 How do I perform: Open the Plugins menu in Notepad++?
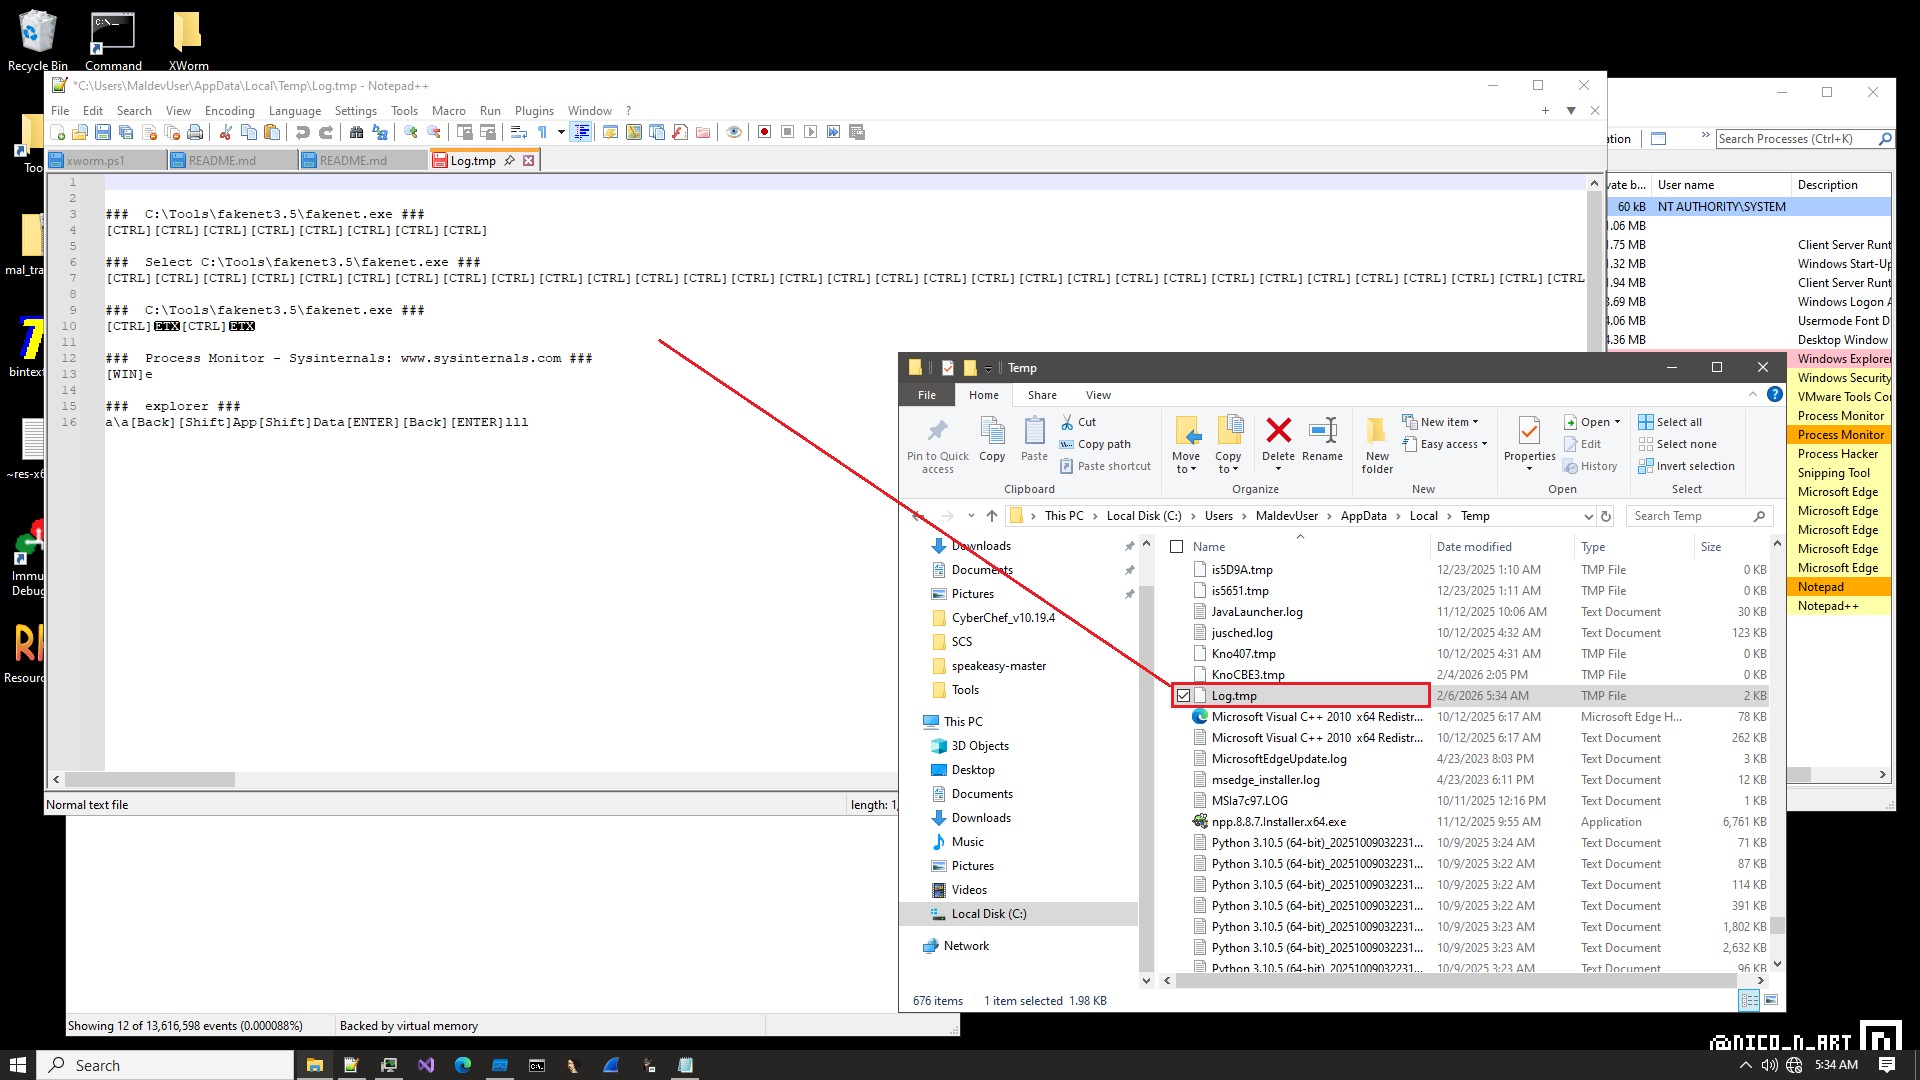coord(534,111)
